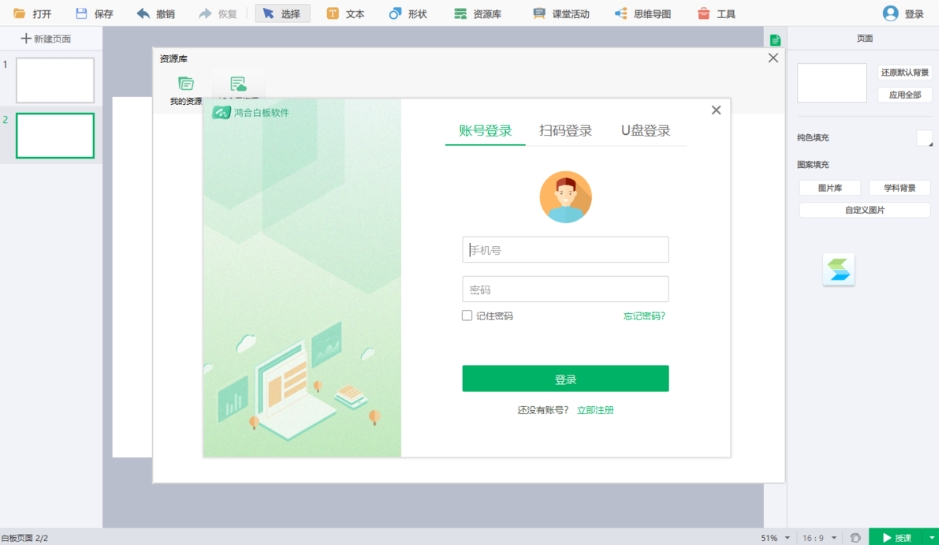Activate the 选择 pointer tool
Viewport: 939px width, 545px height.
click(x=282, y=13)
